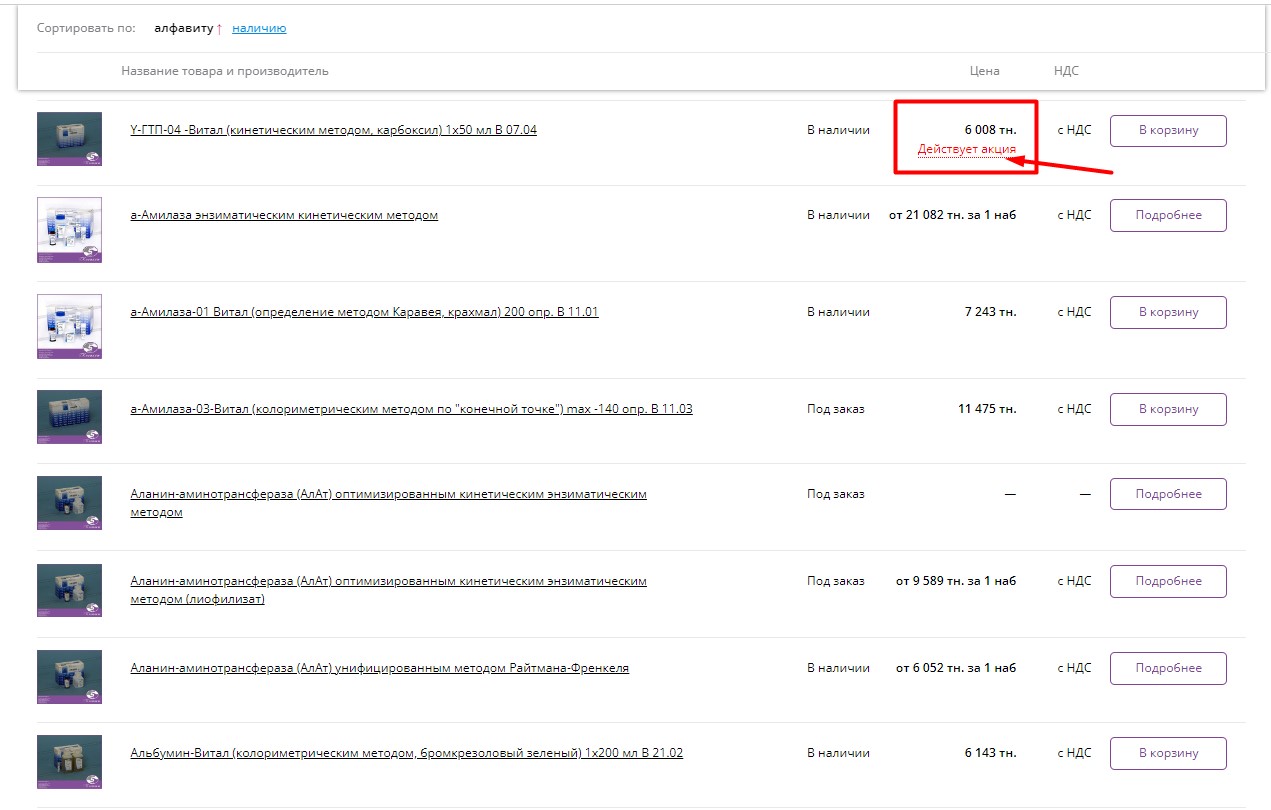Screen dimensions: 1271x810
Task: Click the а-Амилаза энзиматическим кинетическим методом thumbnail
Action: pos(69,230)
